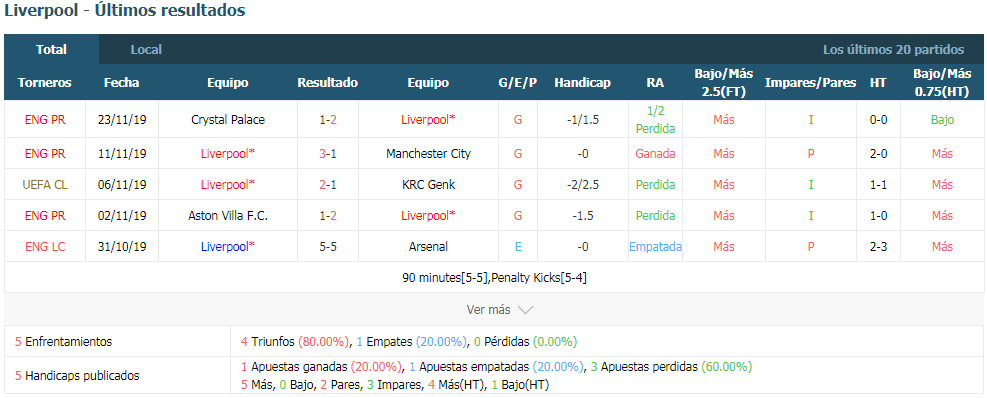This screenshot has height=398, width=987.
Task: Expand the Ver más chevron
Action: point(525,310)
